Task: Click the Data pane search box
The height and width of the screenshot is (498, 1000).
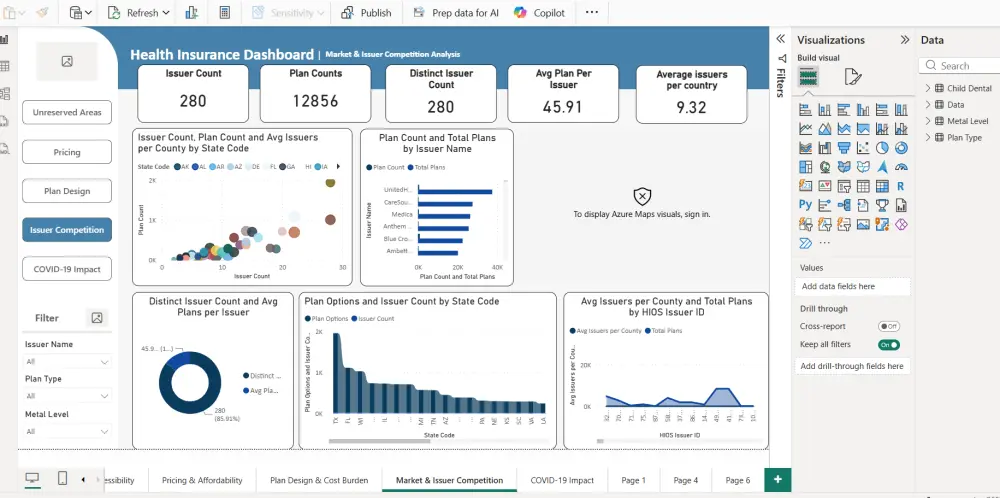Action: tap(959, 66)
